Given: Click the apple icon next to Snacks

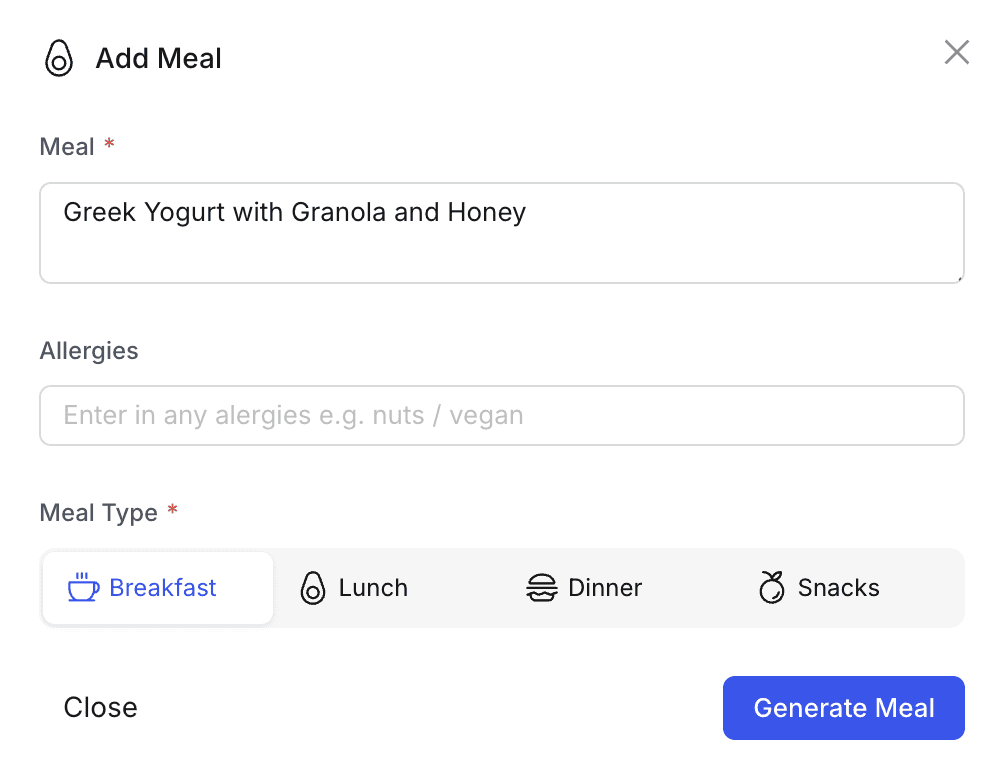Looking at the screenshot, I should (x=771, y=588).
